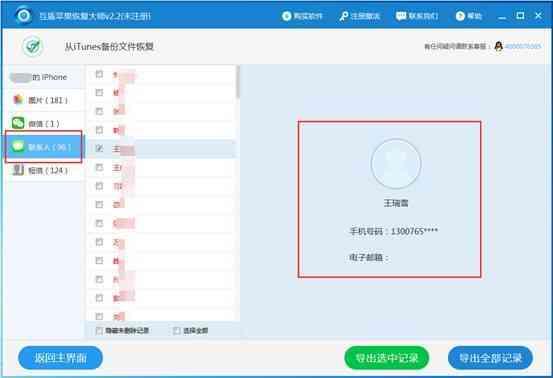Click the 照片 photos icon in sidebar
The height and width of the screenshot is (378, 553).
click(x=18, y=100)
